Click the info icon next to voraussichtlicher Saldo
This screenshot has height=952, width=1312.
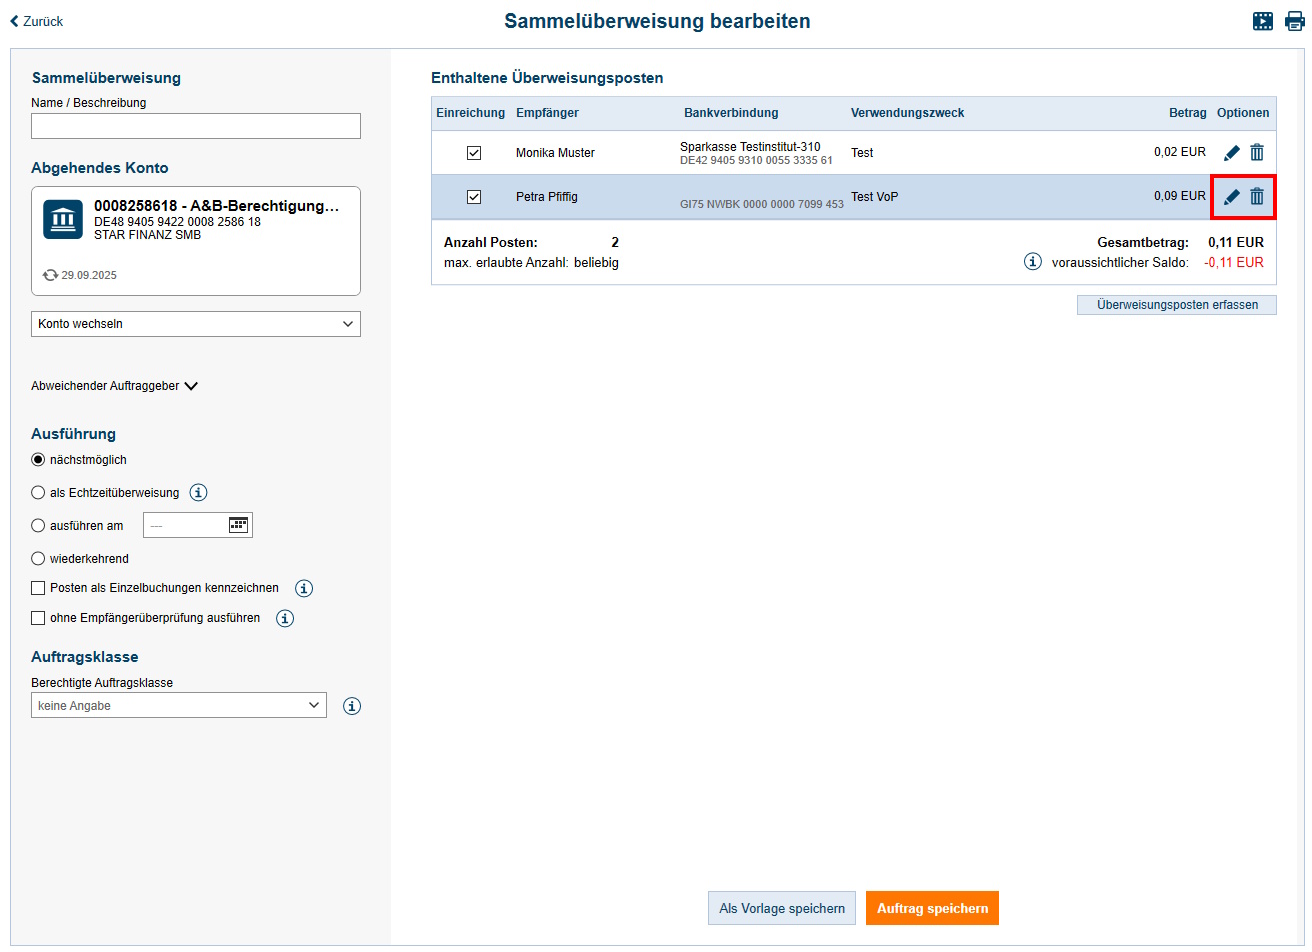[x=1033, y=261]
